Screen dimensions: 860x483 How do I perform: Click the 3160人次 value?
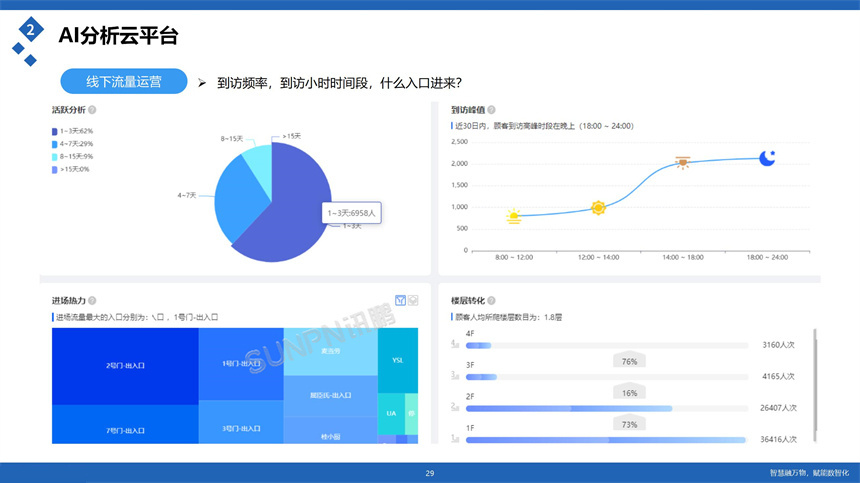pyautogui.click(x=778, y=345)
